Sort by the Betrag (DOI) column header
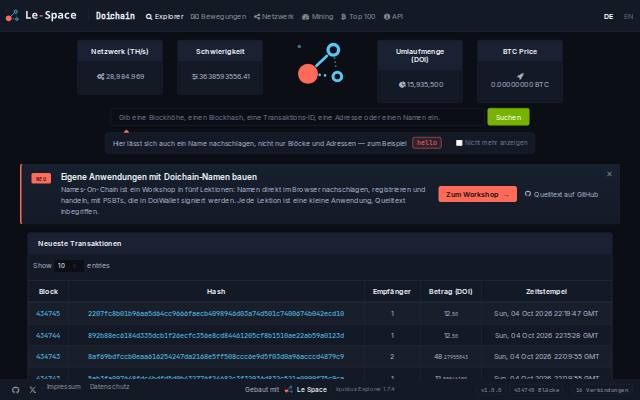This screenshot has width=640, height=400. [450, 291]
